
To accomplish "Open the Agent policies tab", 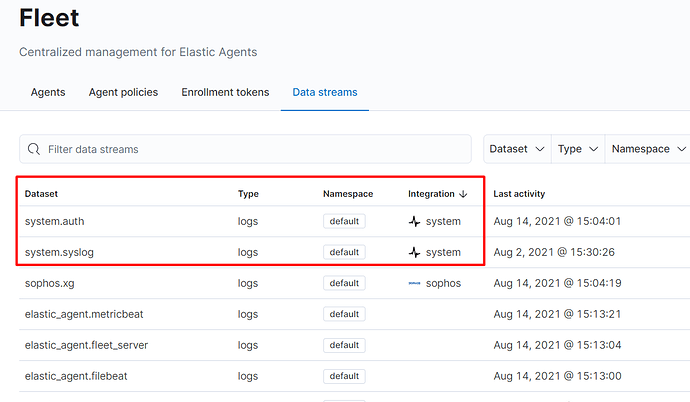I will point(123,92).
